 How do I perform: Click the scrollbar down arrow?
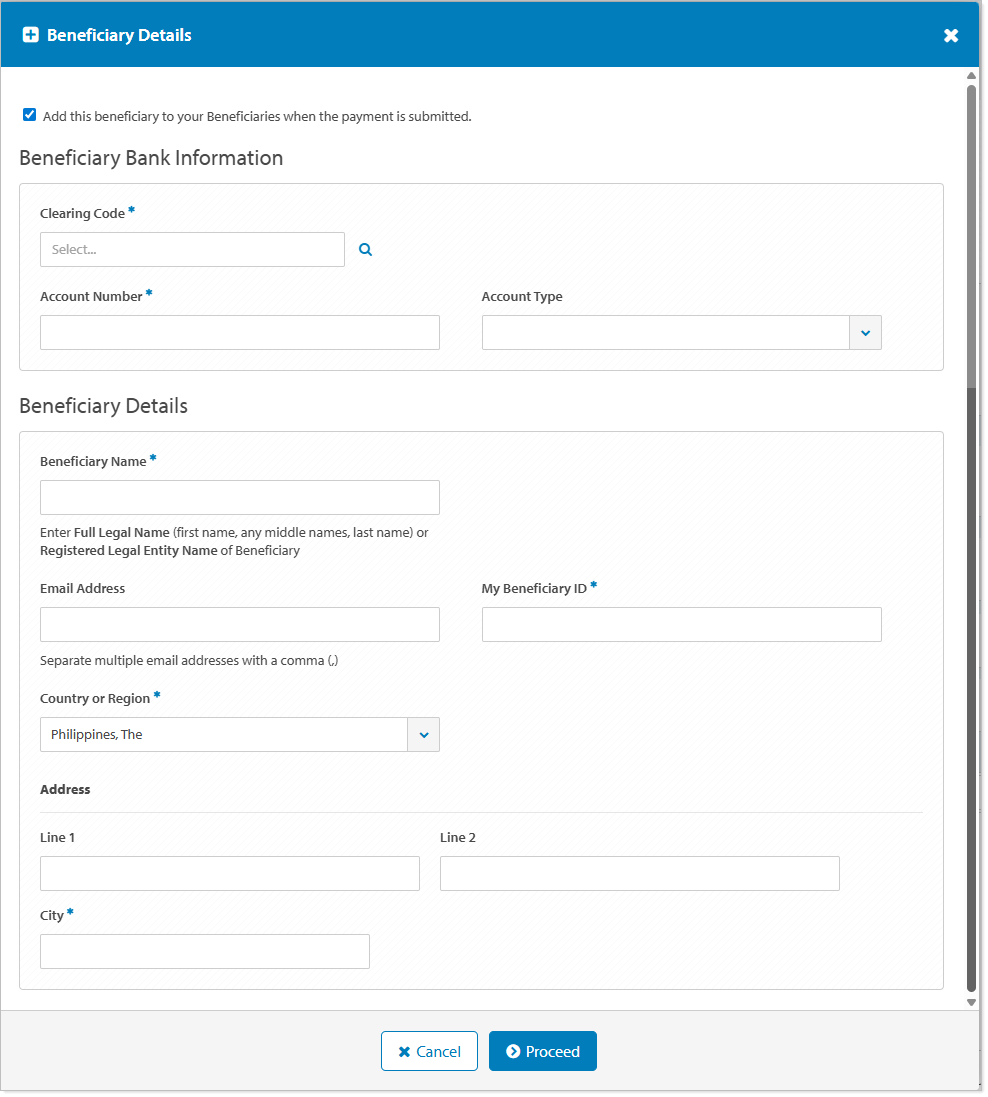coord(971,1002)
